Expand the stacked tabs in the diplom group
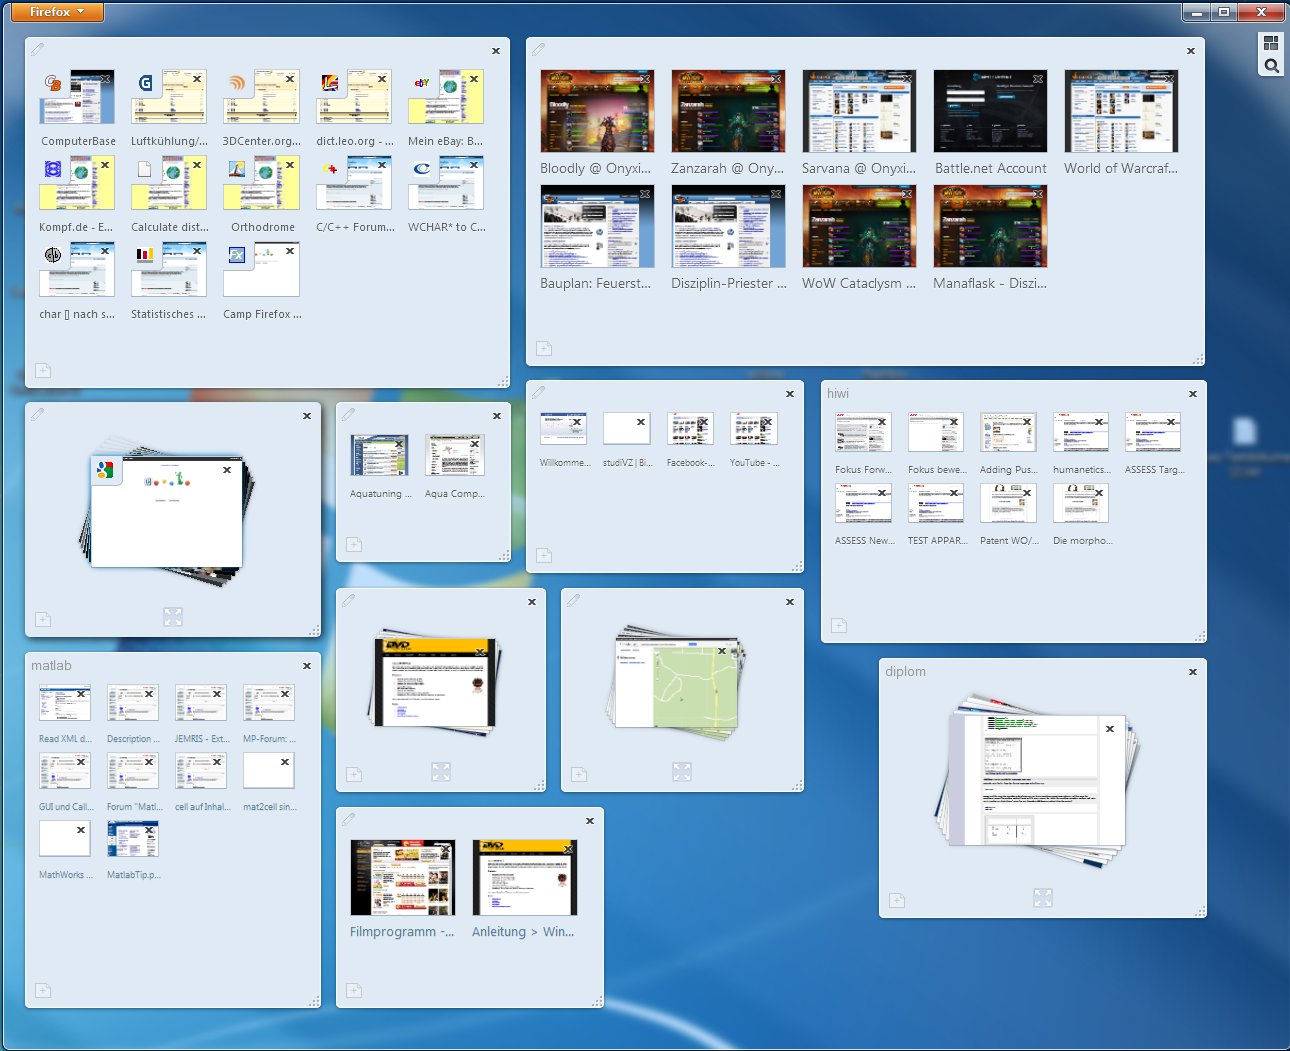 1043,897
